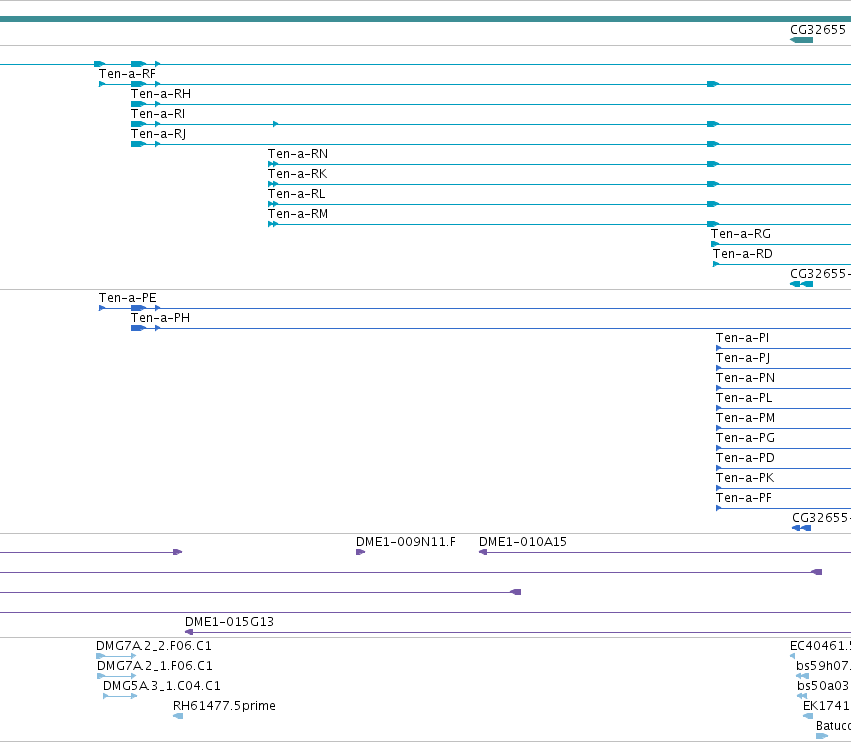Screen dimensions: 851x742
Task: Click the Ten-a-RJ starting exon block
Action: point(138,144)
